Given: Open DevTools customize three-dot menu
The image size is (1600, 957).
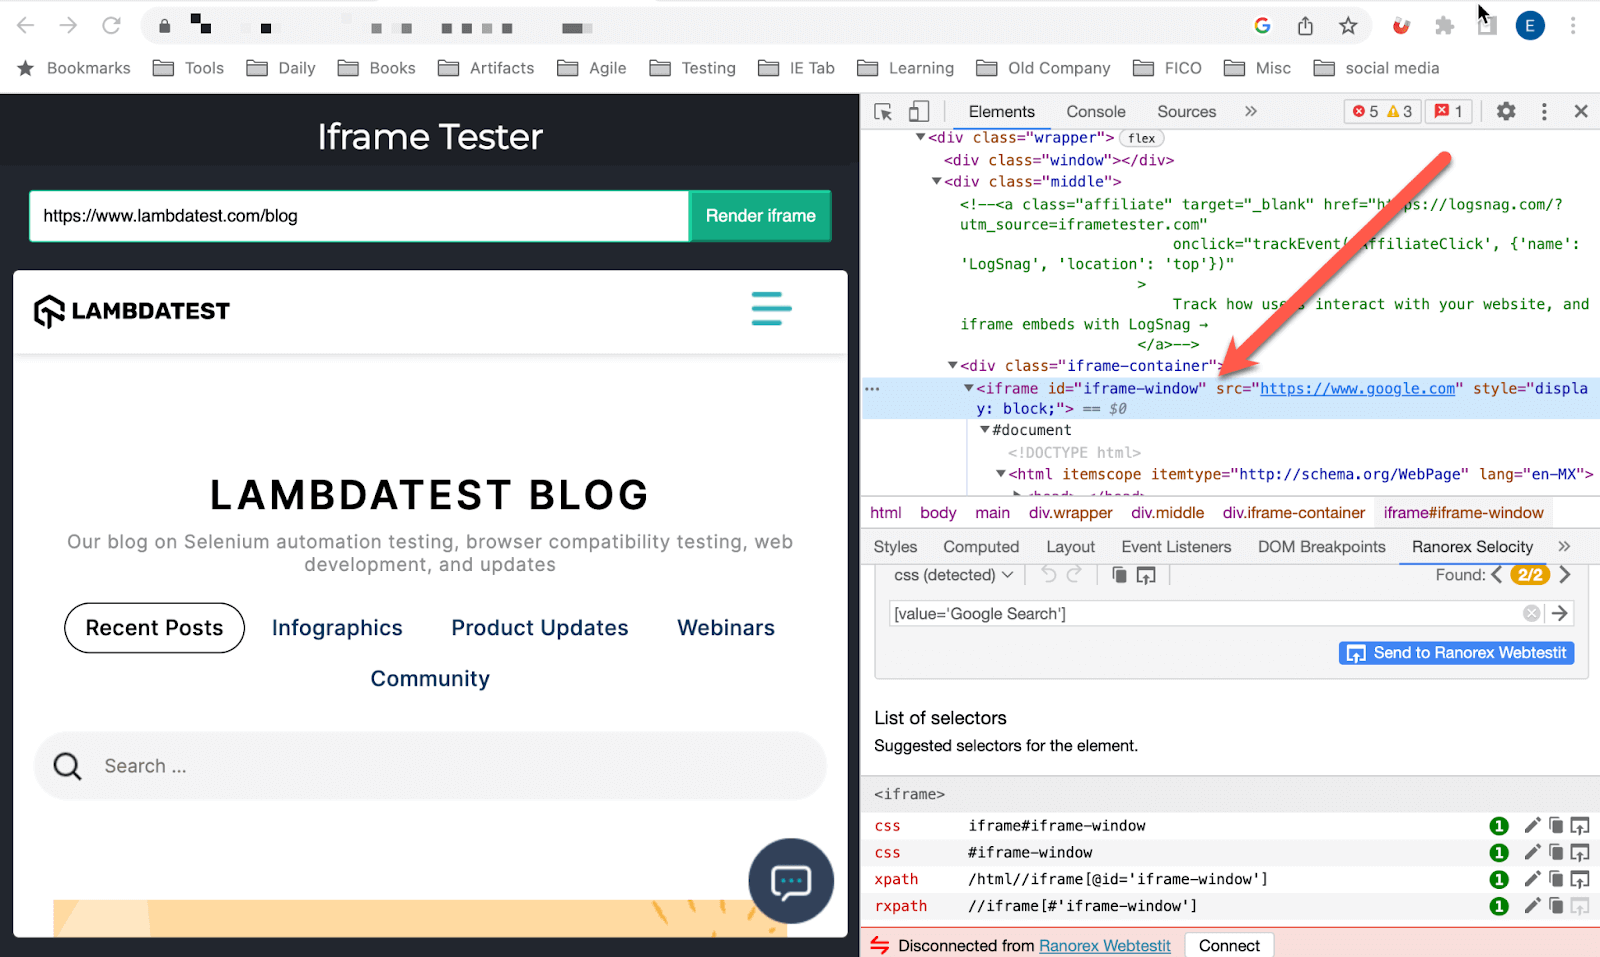Looking at the screenshot, I should point(1544,112).
